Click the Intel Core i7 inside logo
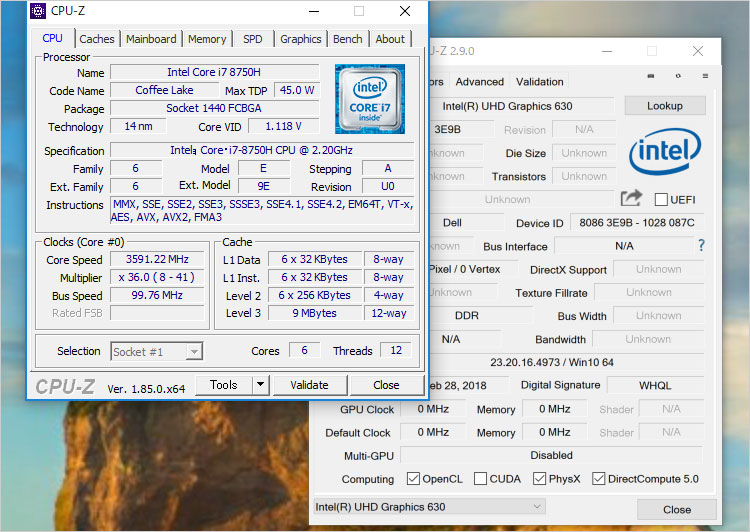 (370, 99)
